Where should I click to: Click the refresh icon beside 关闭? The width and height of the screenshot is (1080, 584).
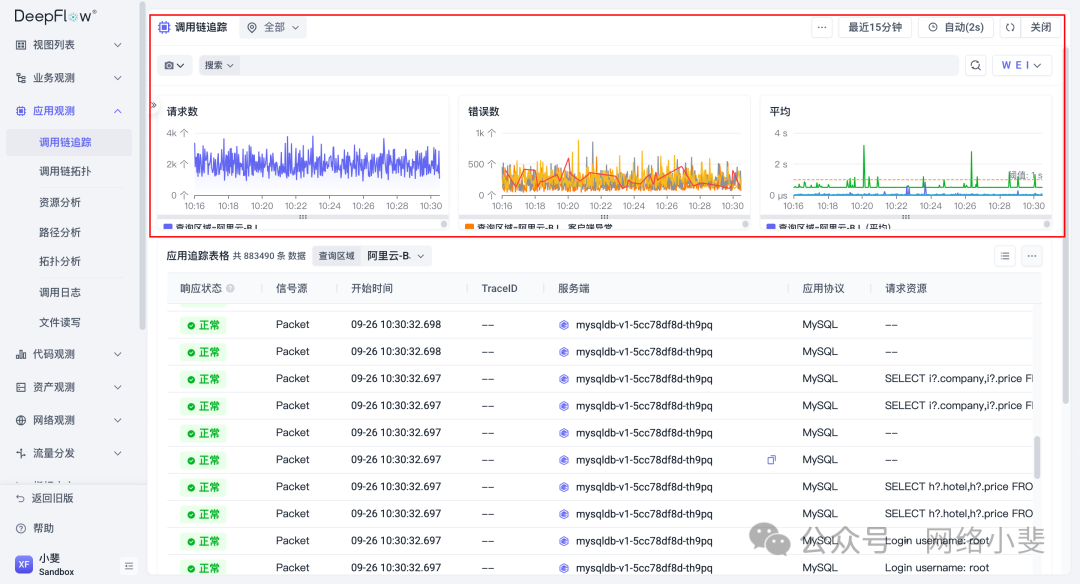1010,28
